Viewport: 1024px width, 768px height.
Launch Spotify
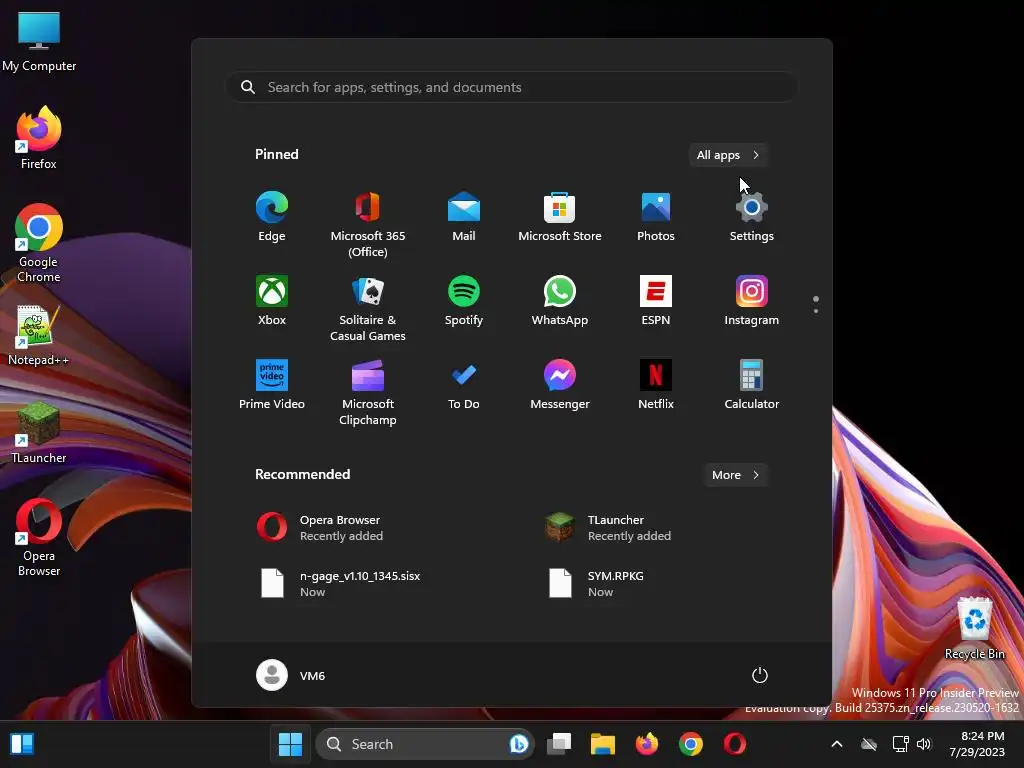click(464, 301)
